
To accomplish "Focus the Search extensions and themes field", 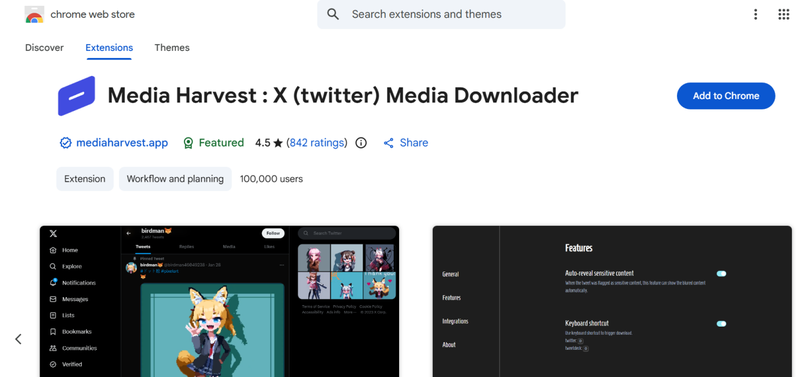I will point(441,14).
